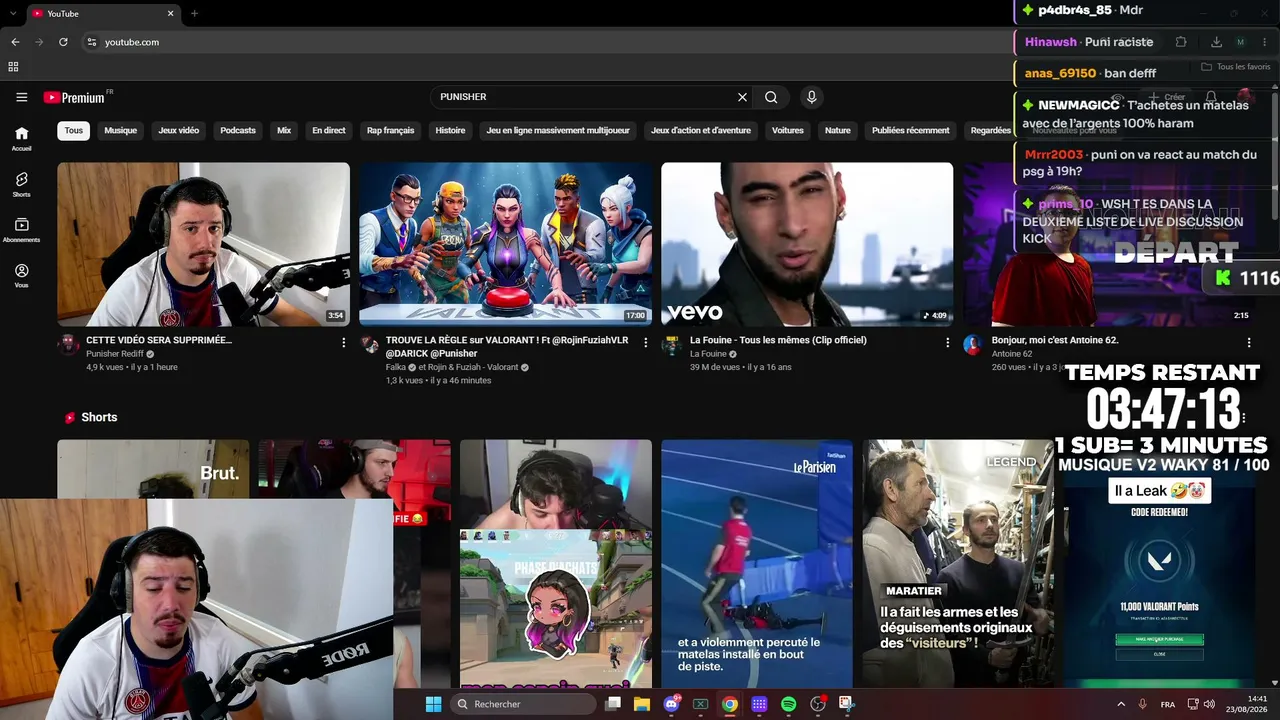Open the Punisher Rediff channel avatar
Viewport: 1280px width, 720px height.
tap(68, 345)
